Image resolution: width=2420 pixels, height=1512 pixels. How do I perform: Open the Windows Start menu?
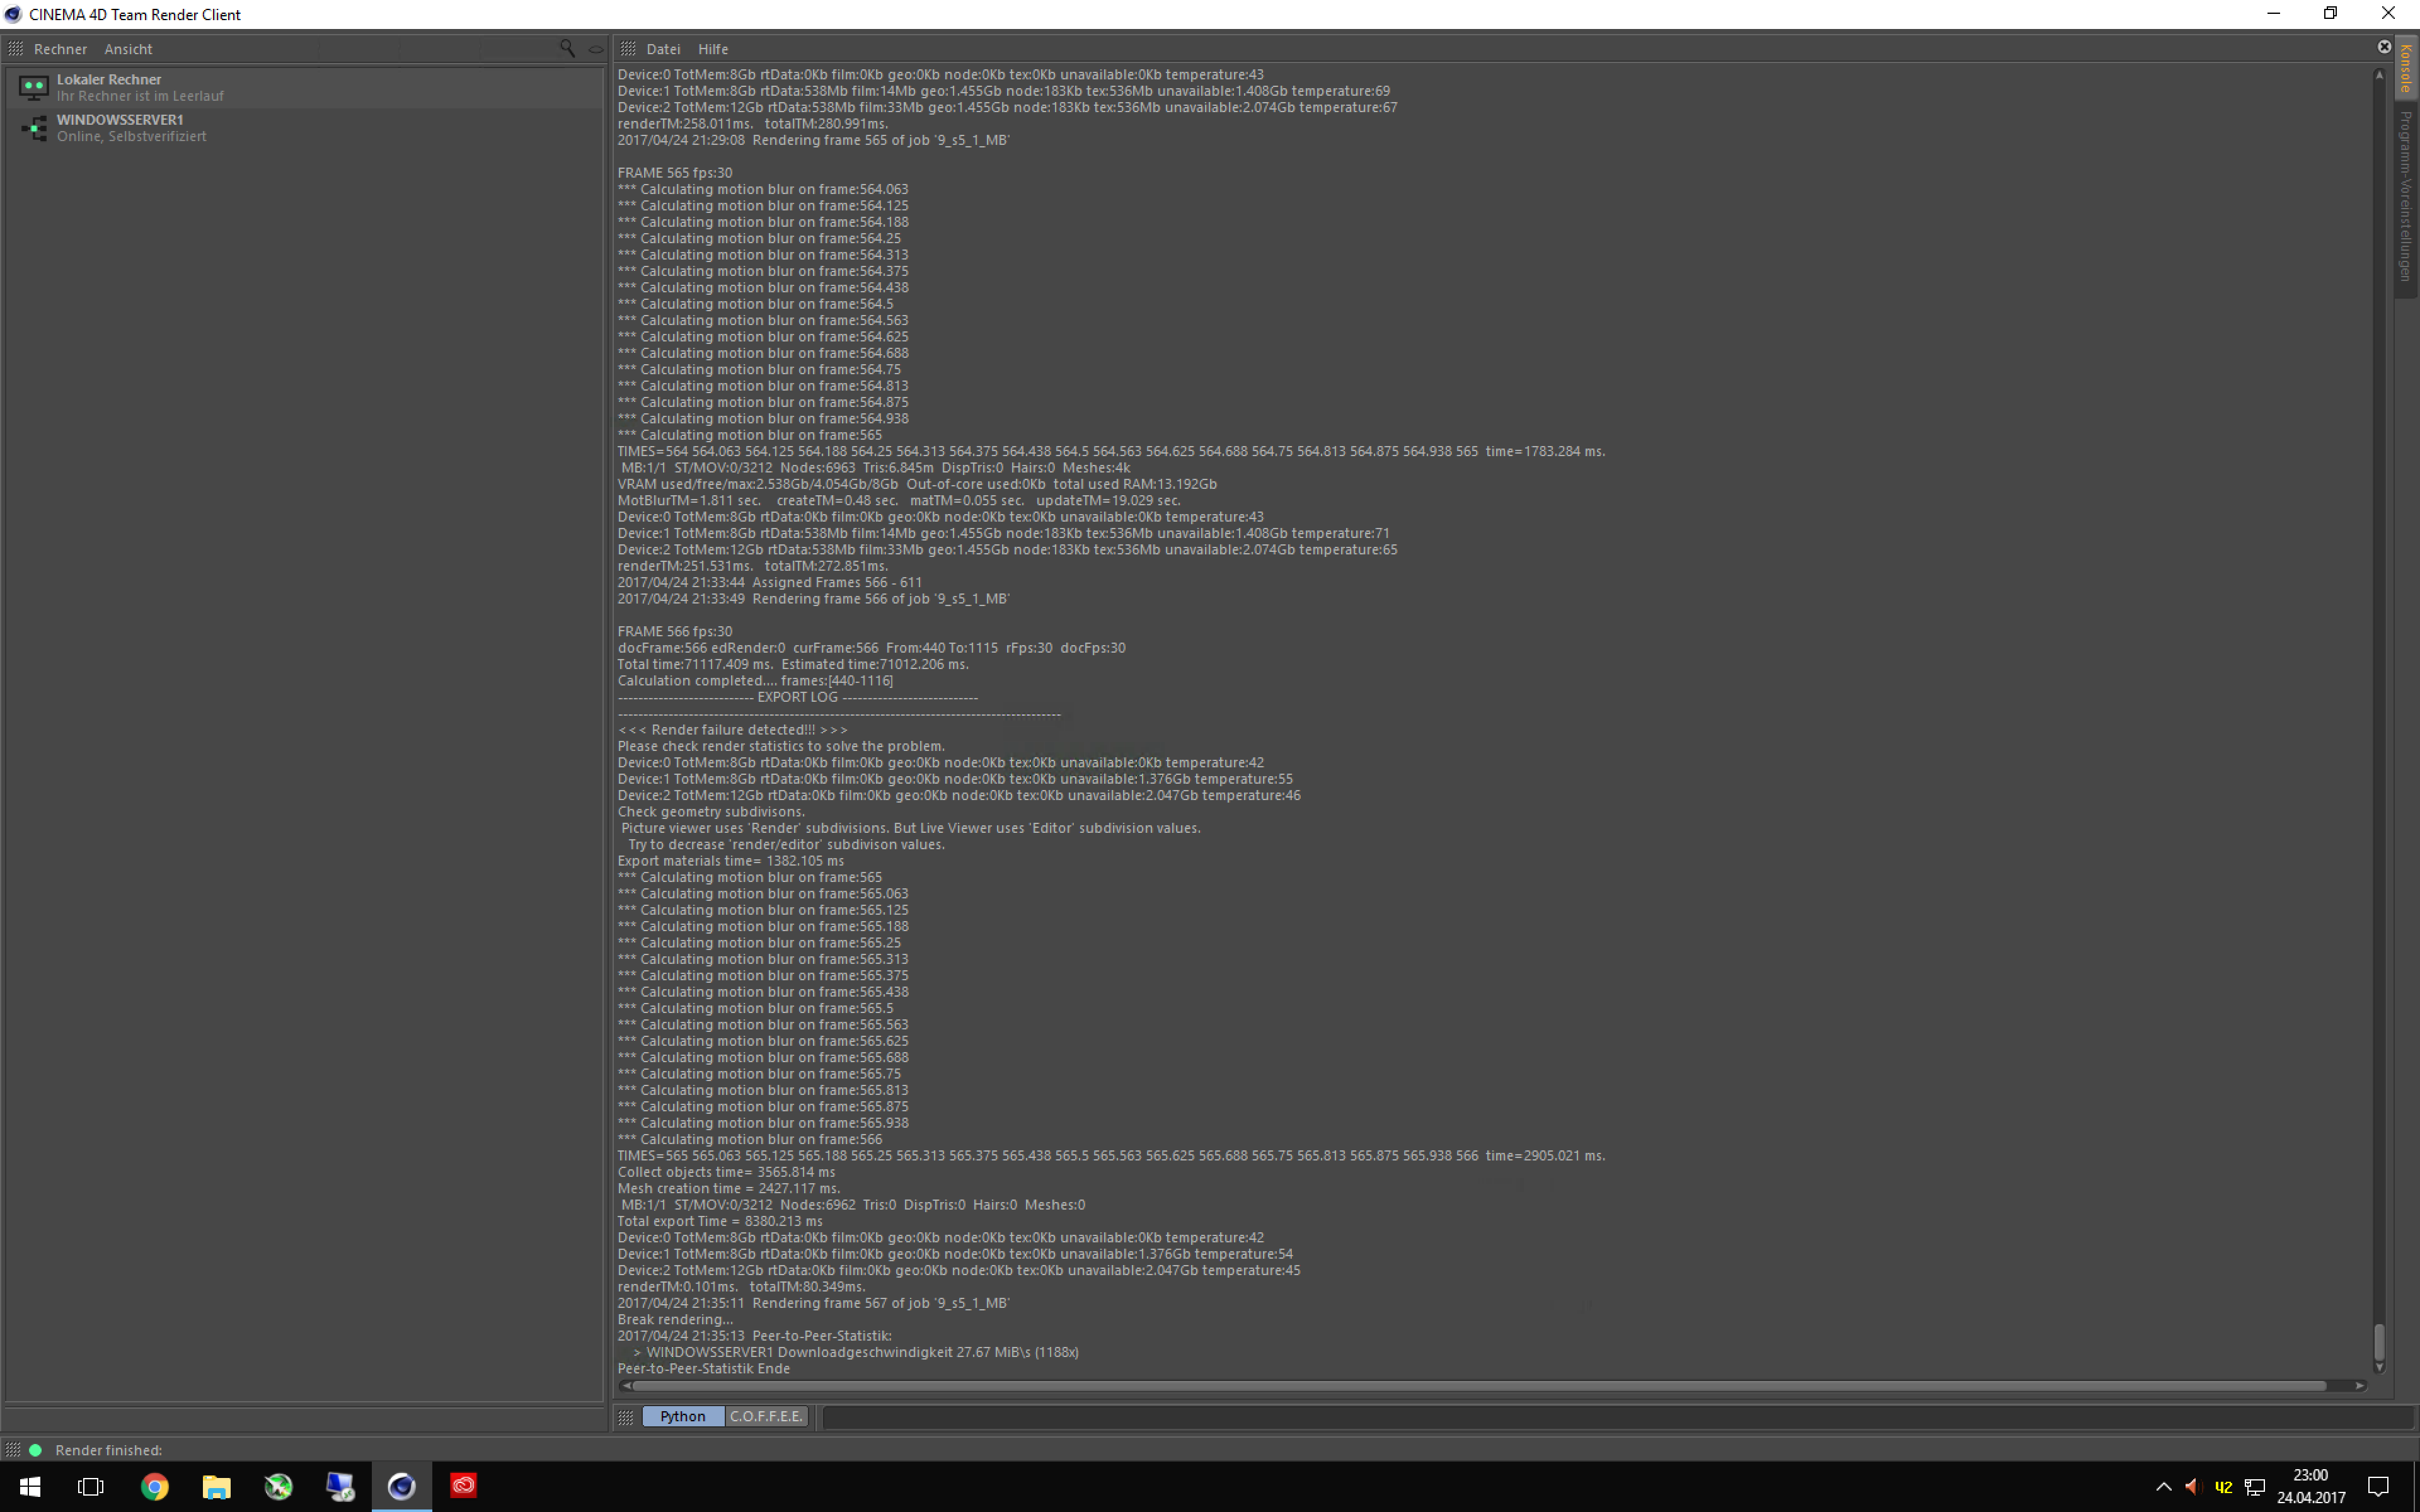click(30, 1486)
